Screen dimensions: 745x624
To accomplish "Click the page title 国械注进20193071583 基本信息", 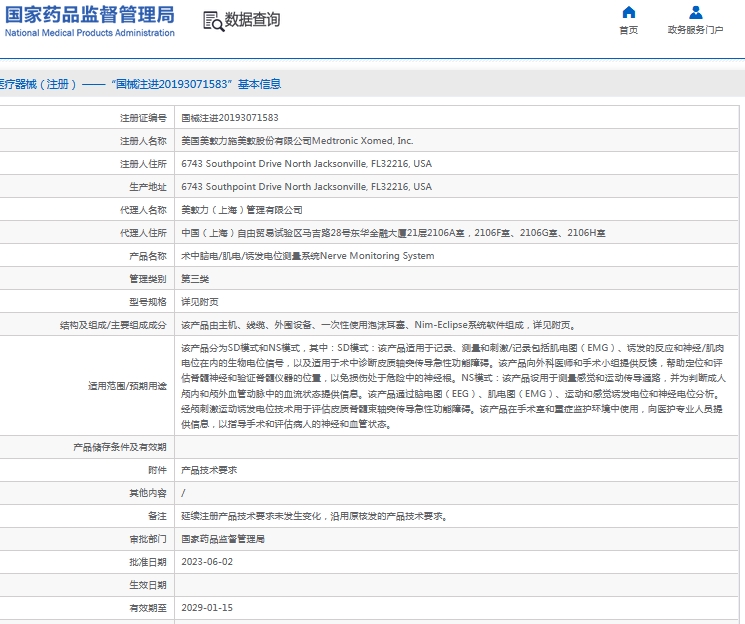I will click(x=196, y=84).
